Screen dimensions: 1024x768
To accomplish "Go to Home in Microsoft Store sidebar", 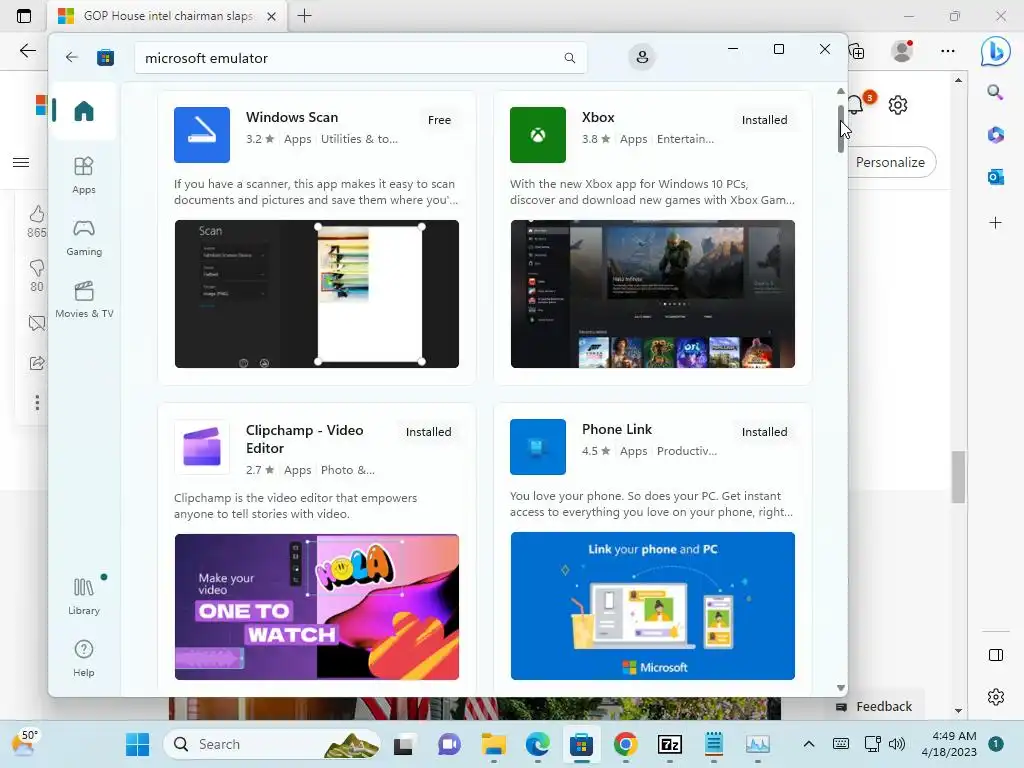I will pyautogui.click(x=84, y=111).
